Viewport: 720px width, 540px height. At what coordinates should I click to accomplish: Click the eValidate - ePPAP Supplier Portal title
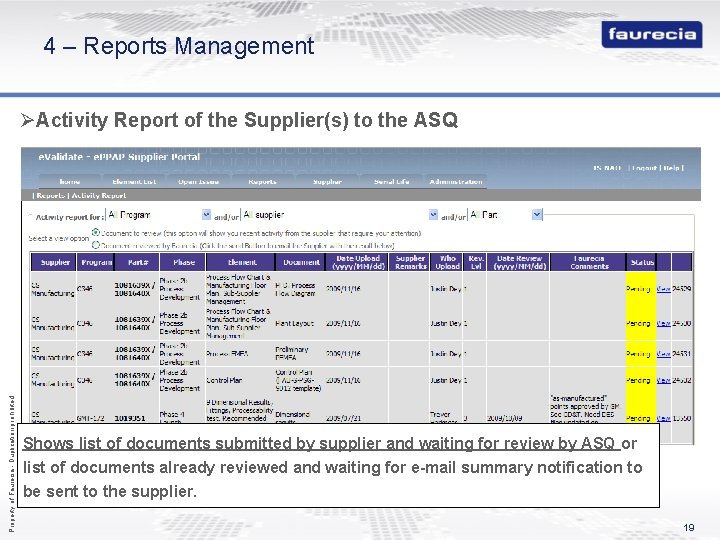pyautogui.click(x=119, y=157)
